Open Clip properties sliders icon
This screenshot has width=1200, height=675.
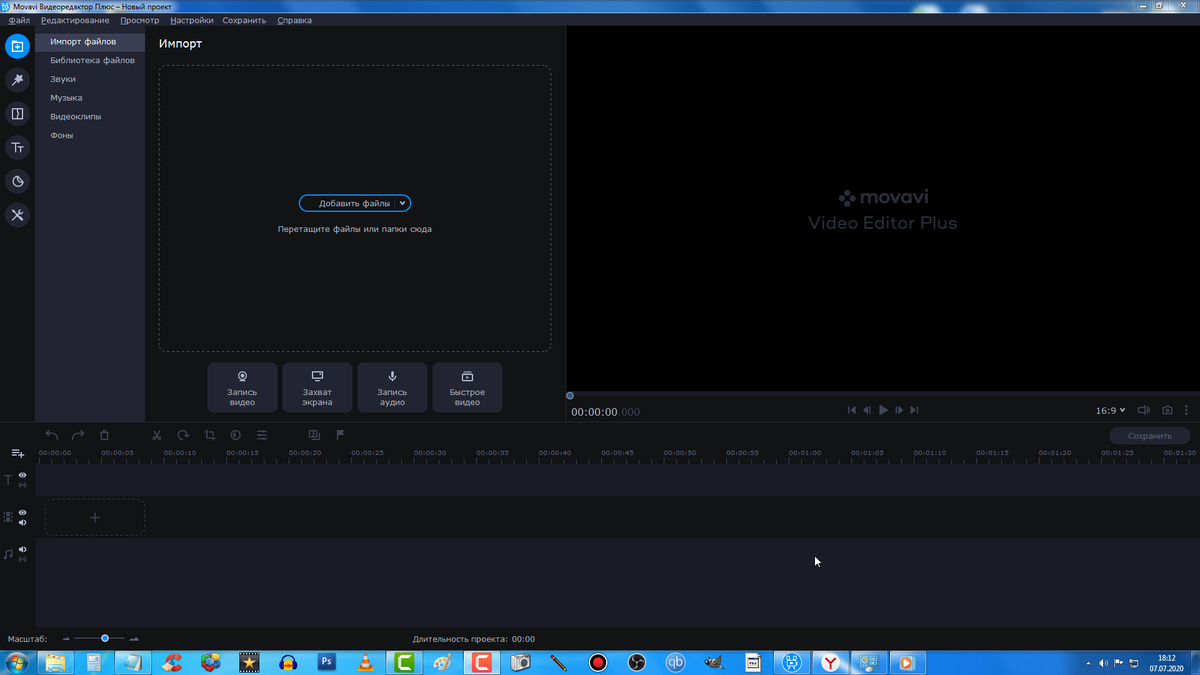[262, 435]
